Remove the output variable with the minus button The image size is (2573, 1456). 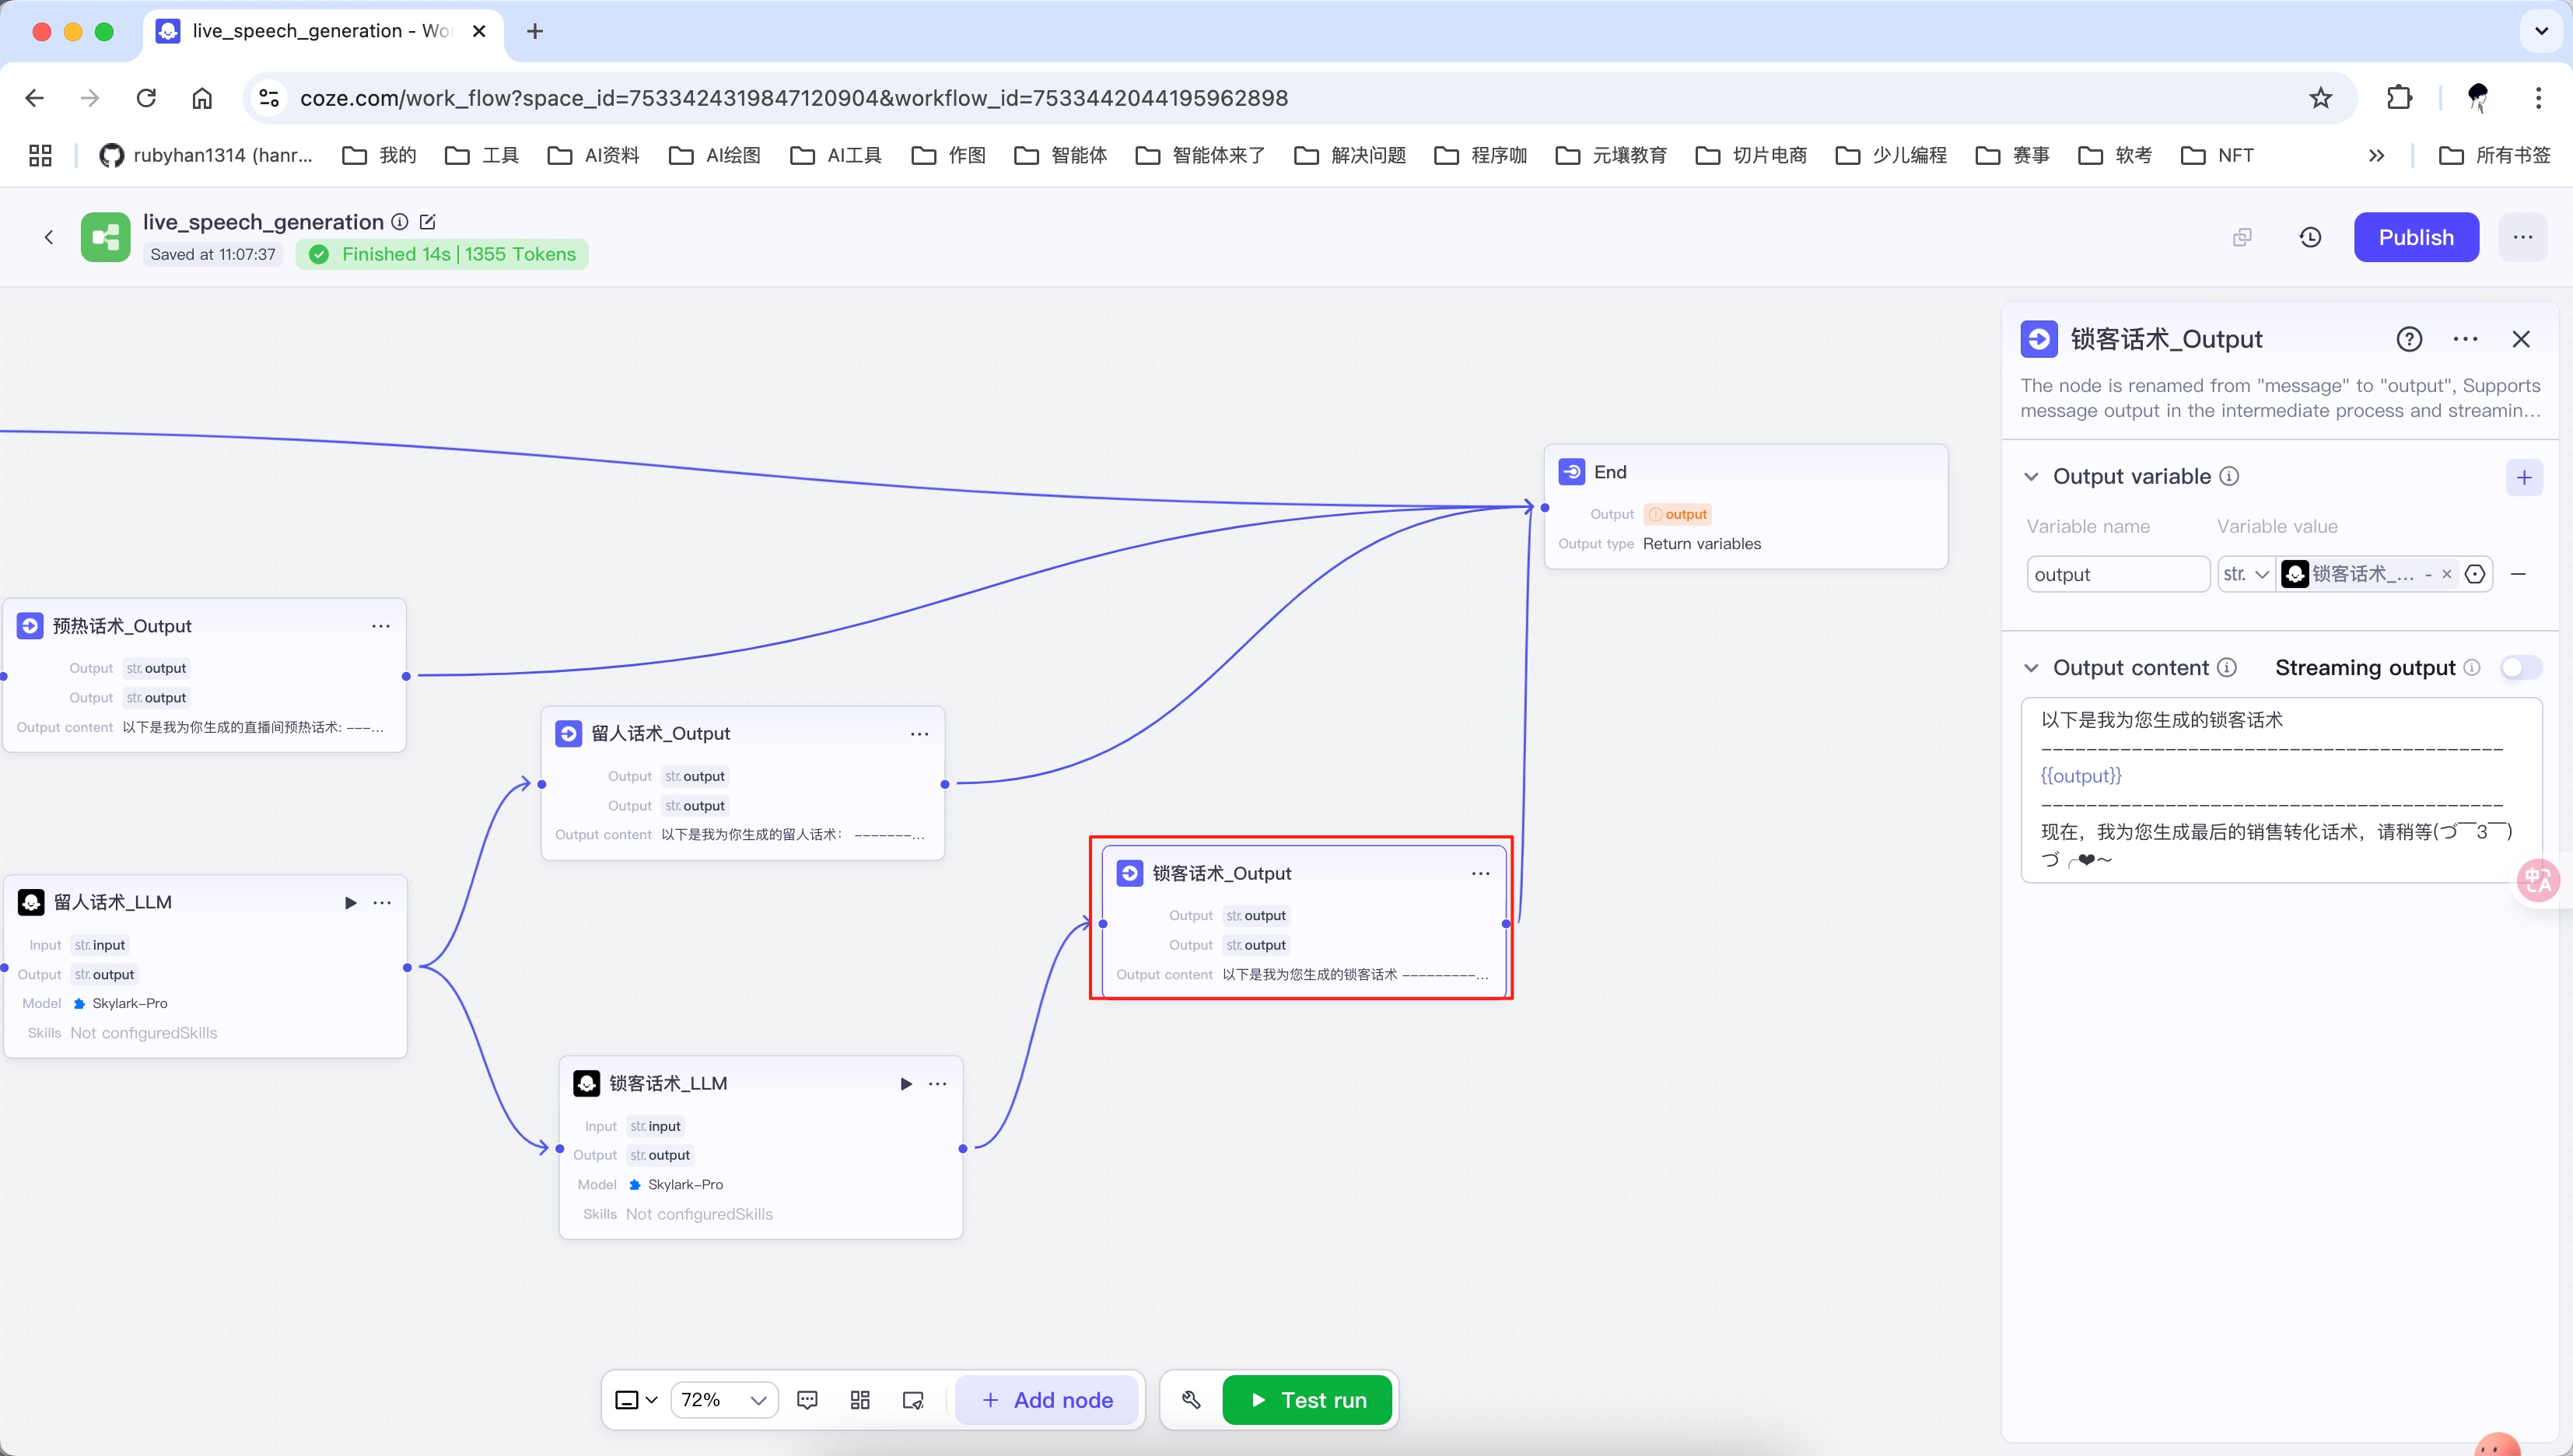[2518, 574]
